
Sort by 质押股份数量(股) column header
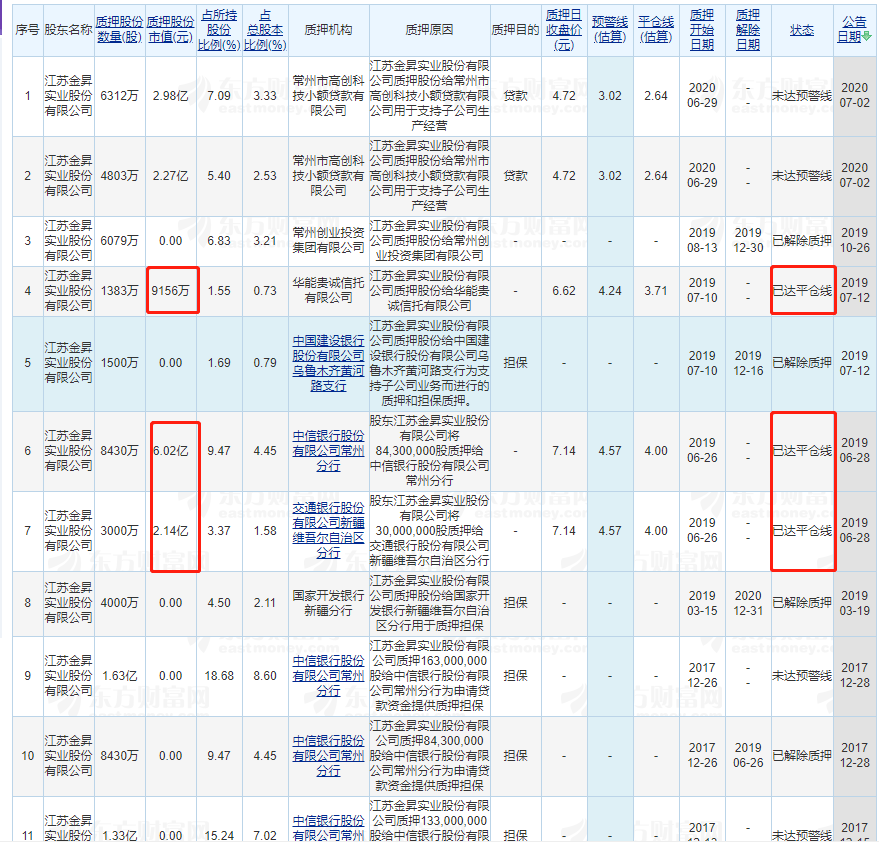pos(119,30)
